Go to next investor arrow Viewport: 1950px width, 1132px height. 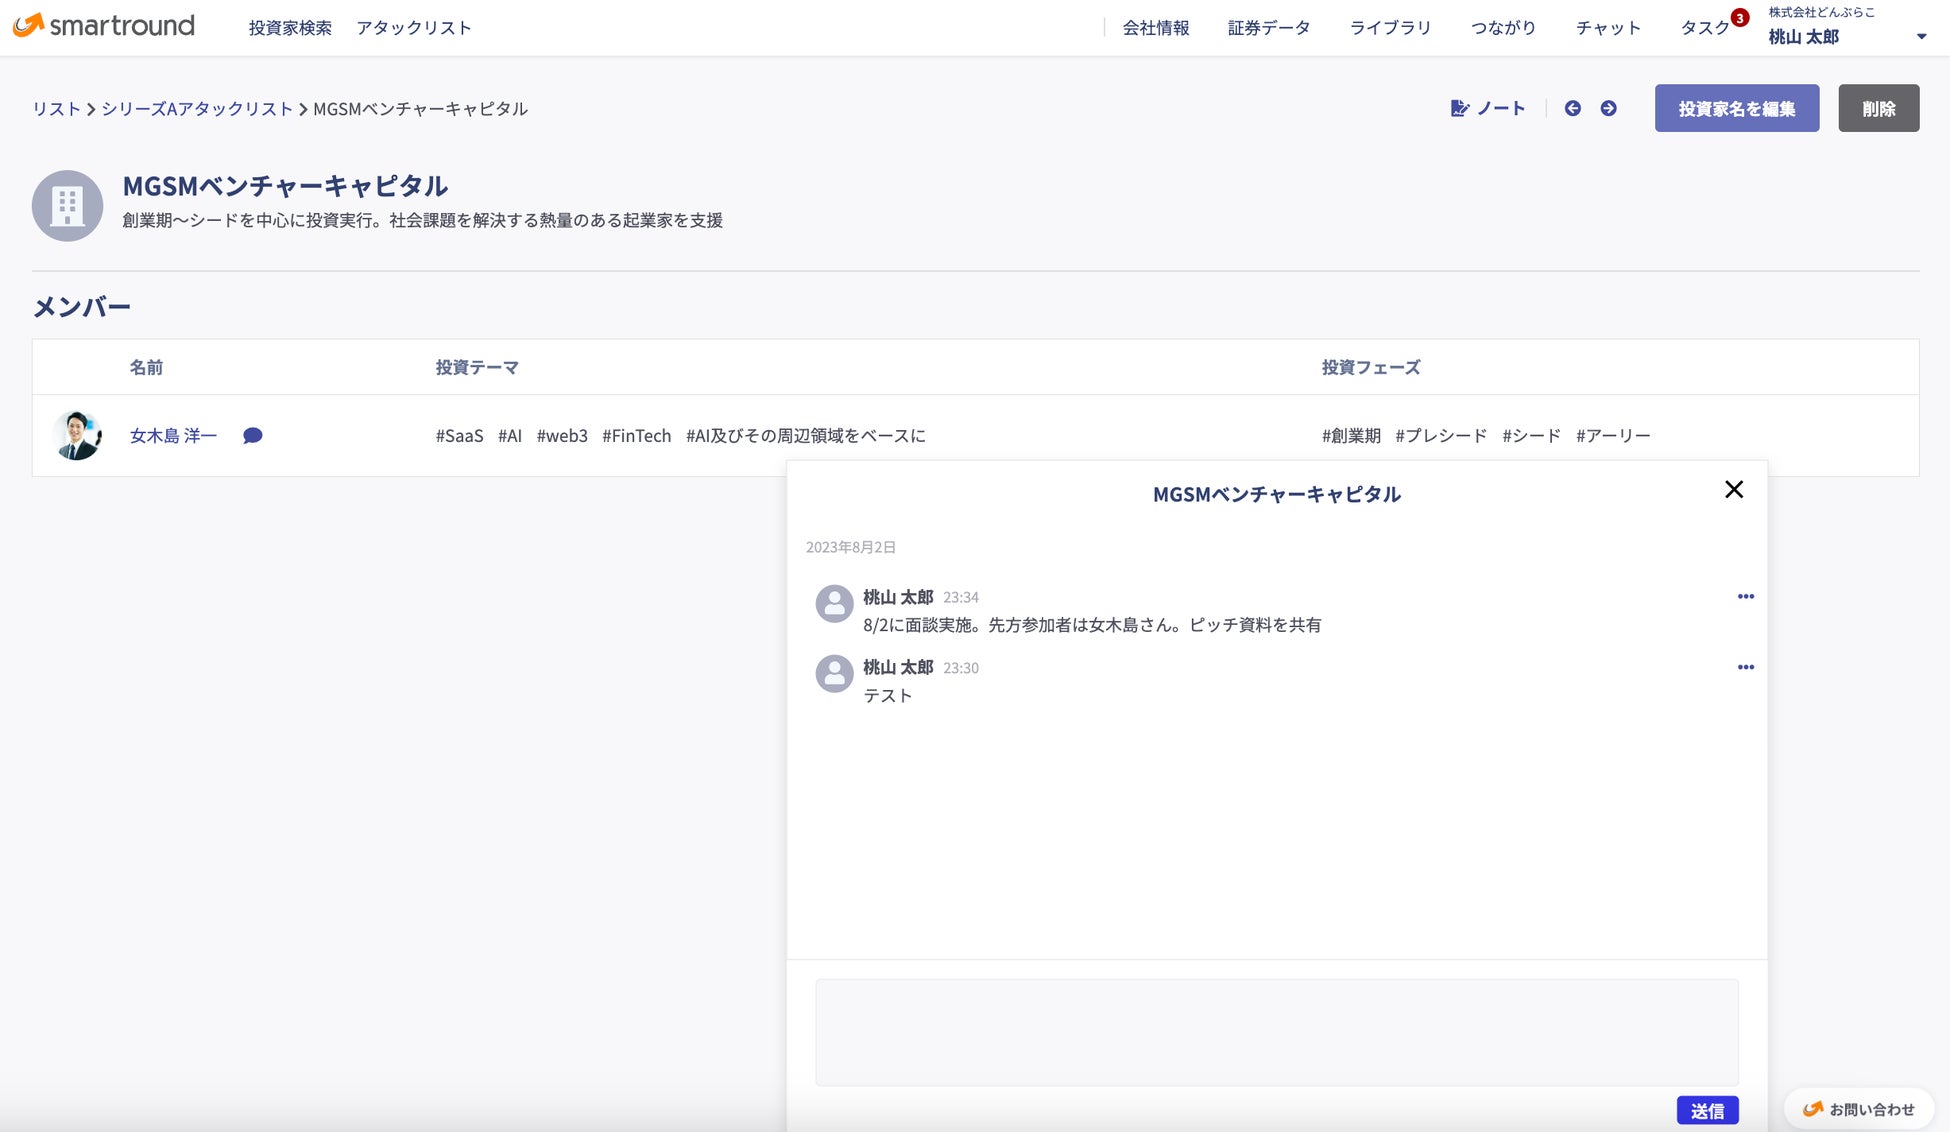pos(1608,108)
